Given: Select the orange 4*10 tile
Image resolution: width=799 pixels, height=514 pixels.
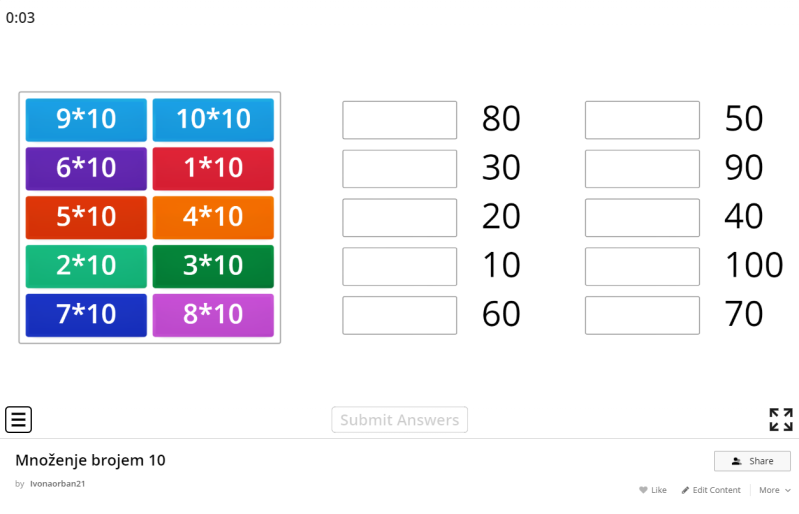Looking at the screenshot, I should pos(213,217).
